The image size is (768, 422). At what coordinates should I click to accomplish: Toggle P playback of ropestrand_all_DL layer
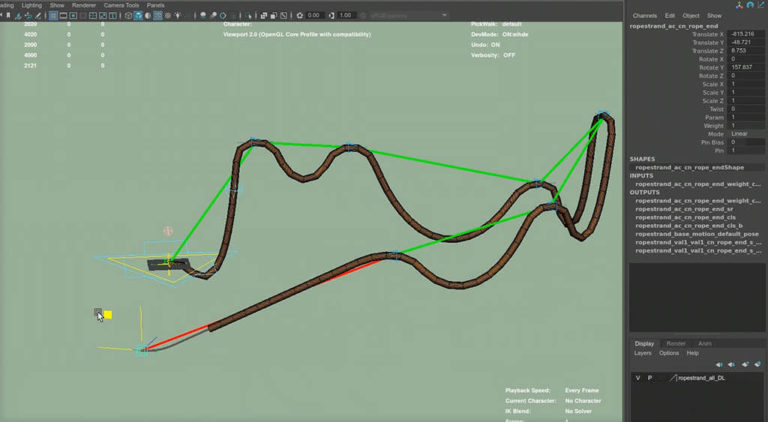click(x=650, y=378)
